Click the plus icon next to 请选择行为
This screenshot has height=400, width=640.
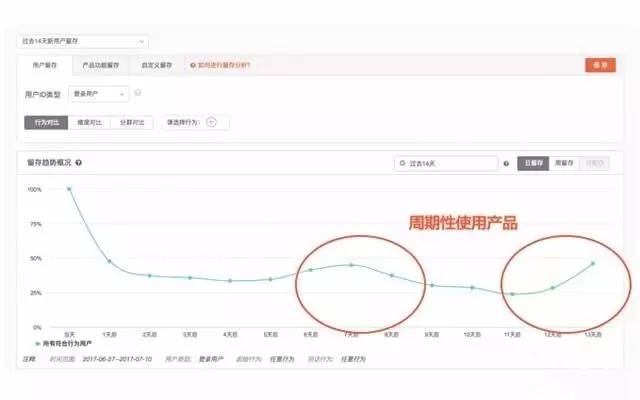(x=211, y=122)
